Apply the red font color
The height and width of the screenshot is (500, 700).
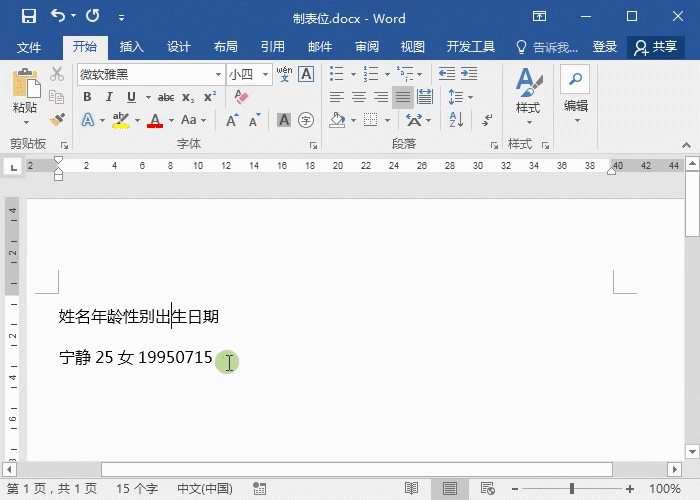click(155, 120)
